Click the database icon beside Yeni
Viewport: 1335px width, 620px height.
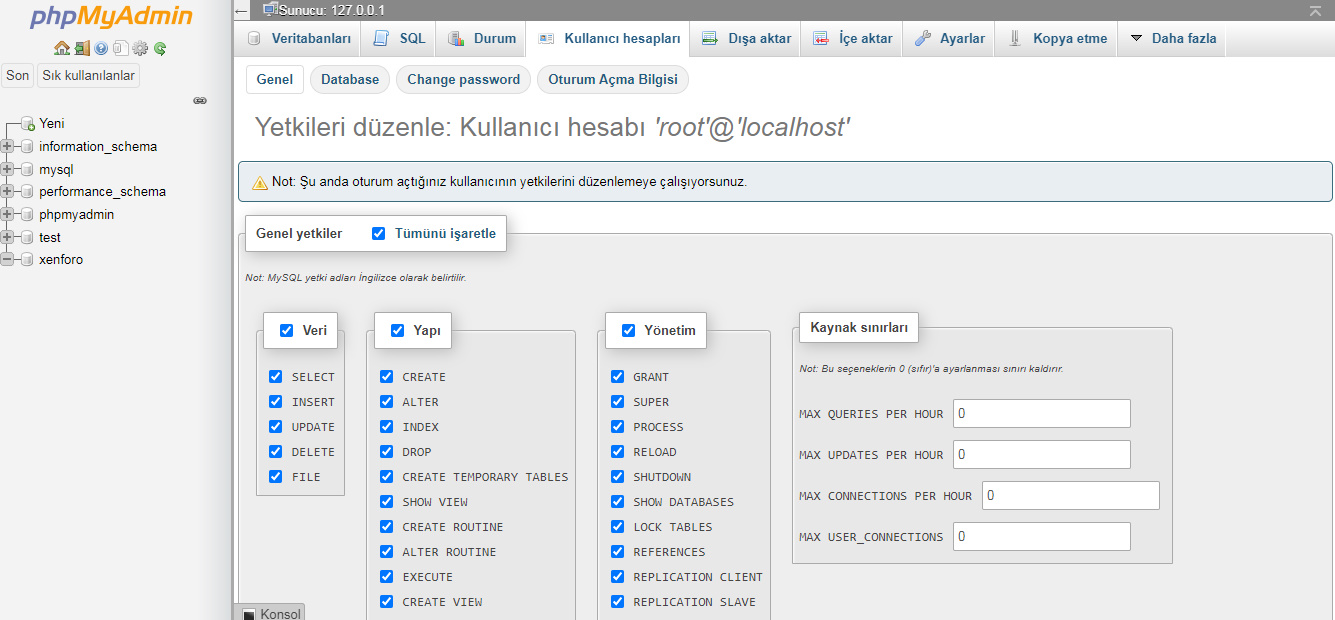(x=27, y=124)
